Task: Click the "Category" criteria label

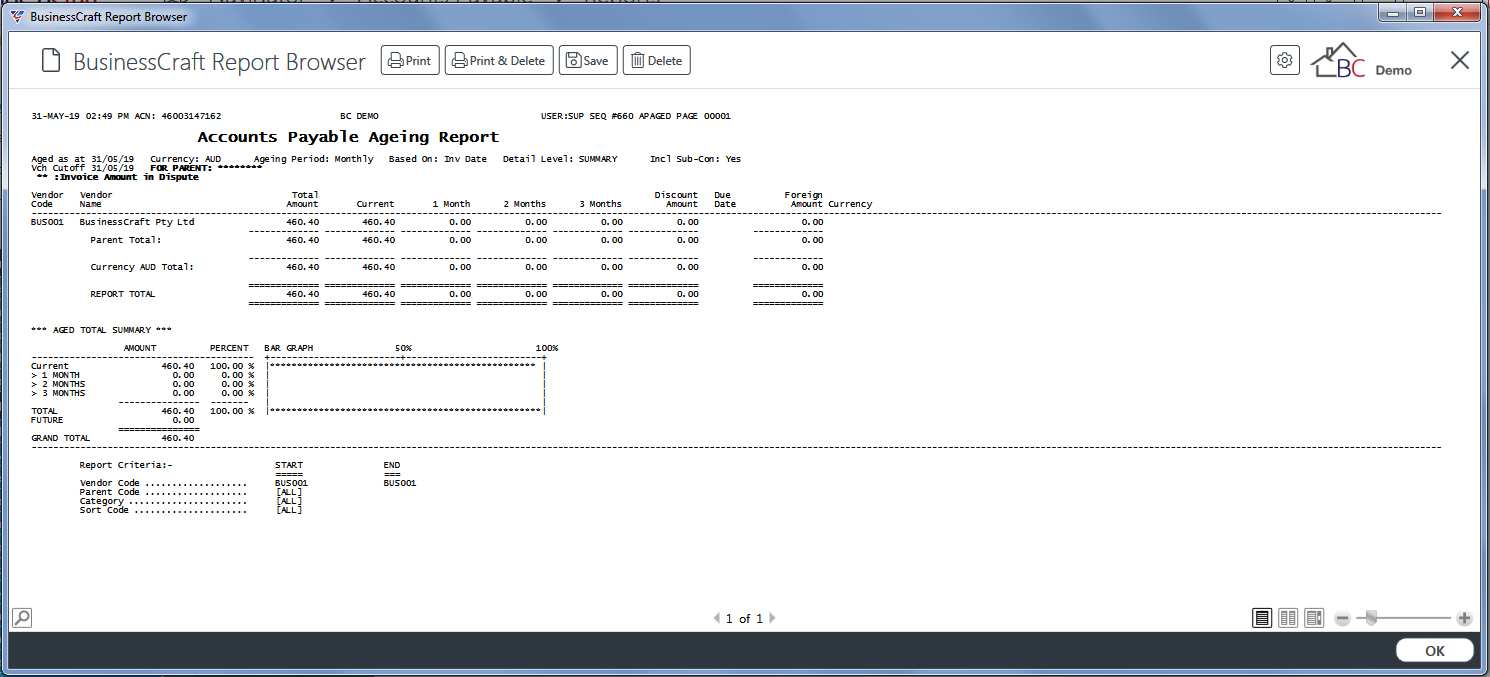Action: 102,501
